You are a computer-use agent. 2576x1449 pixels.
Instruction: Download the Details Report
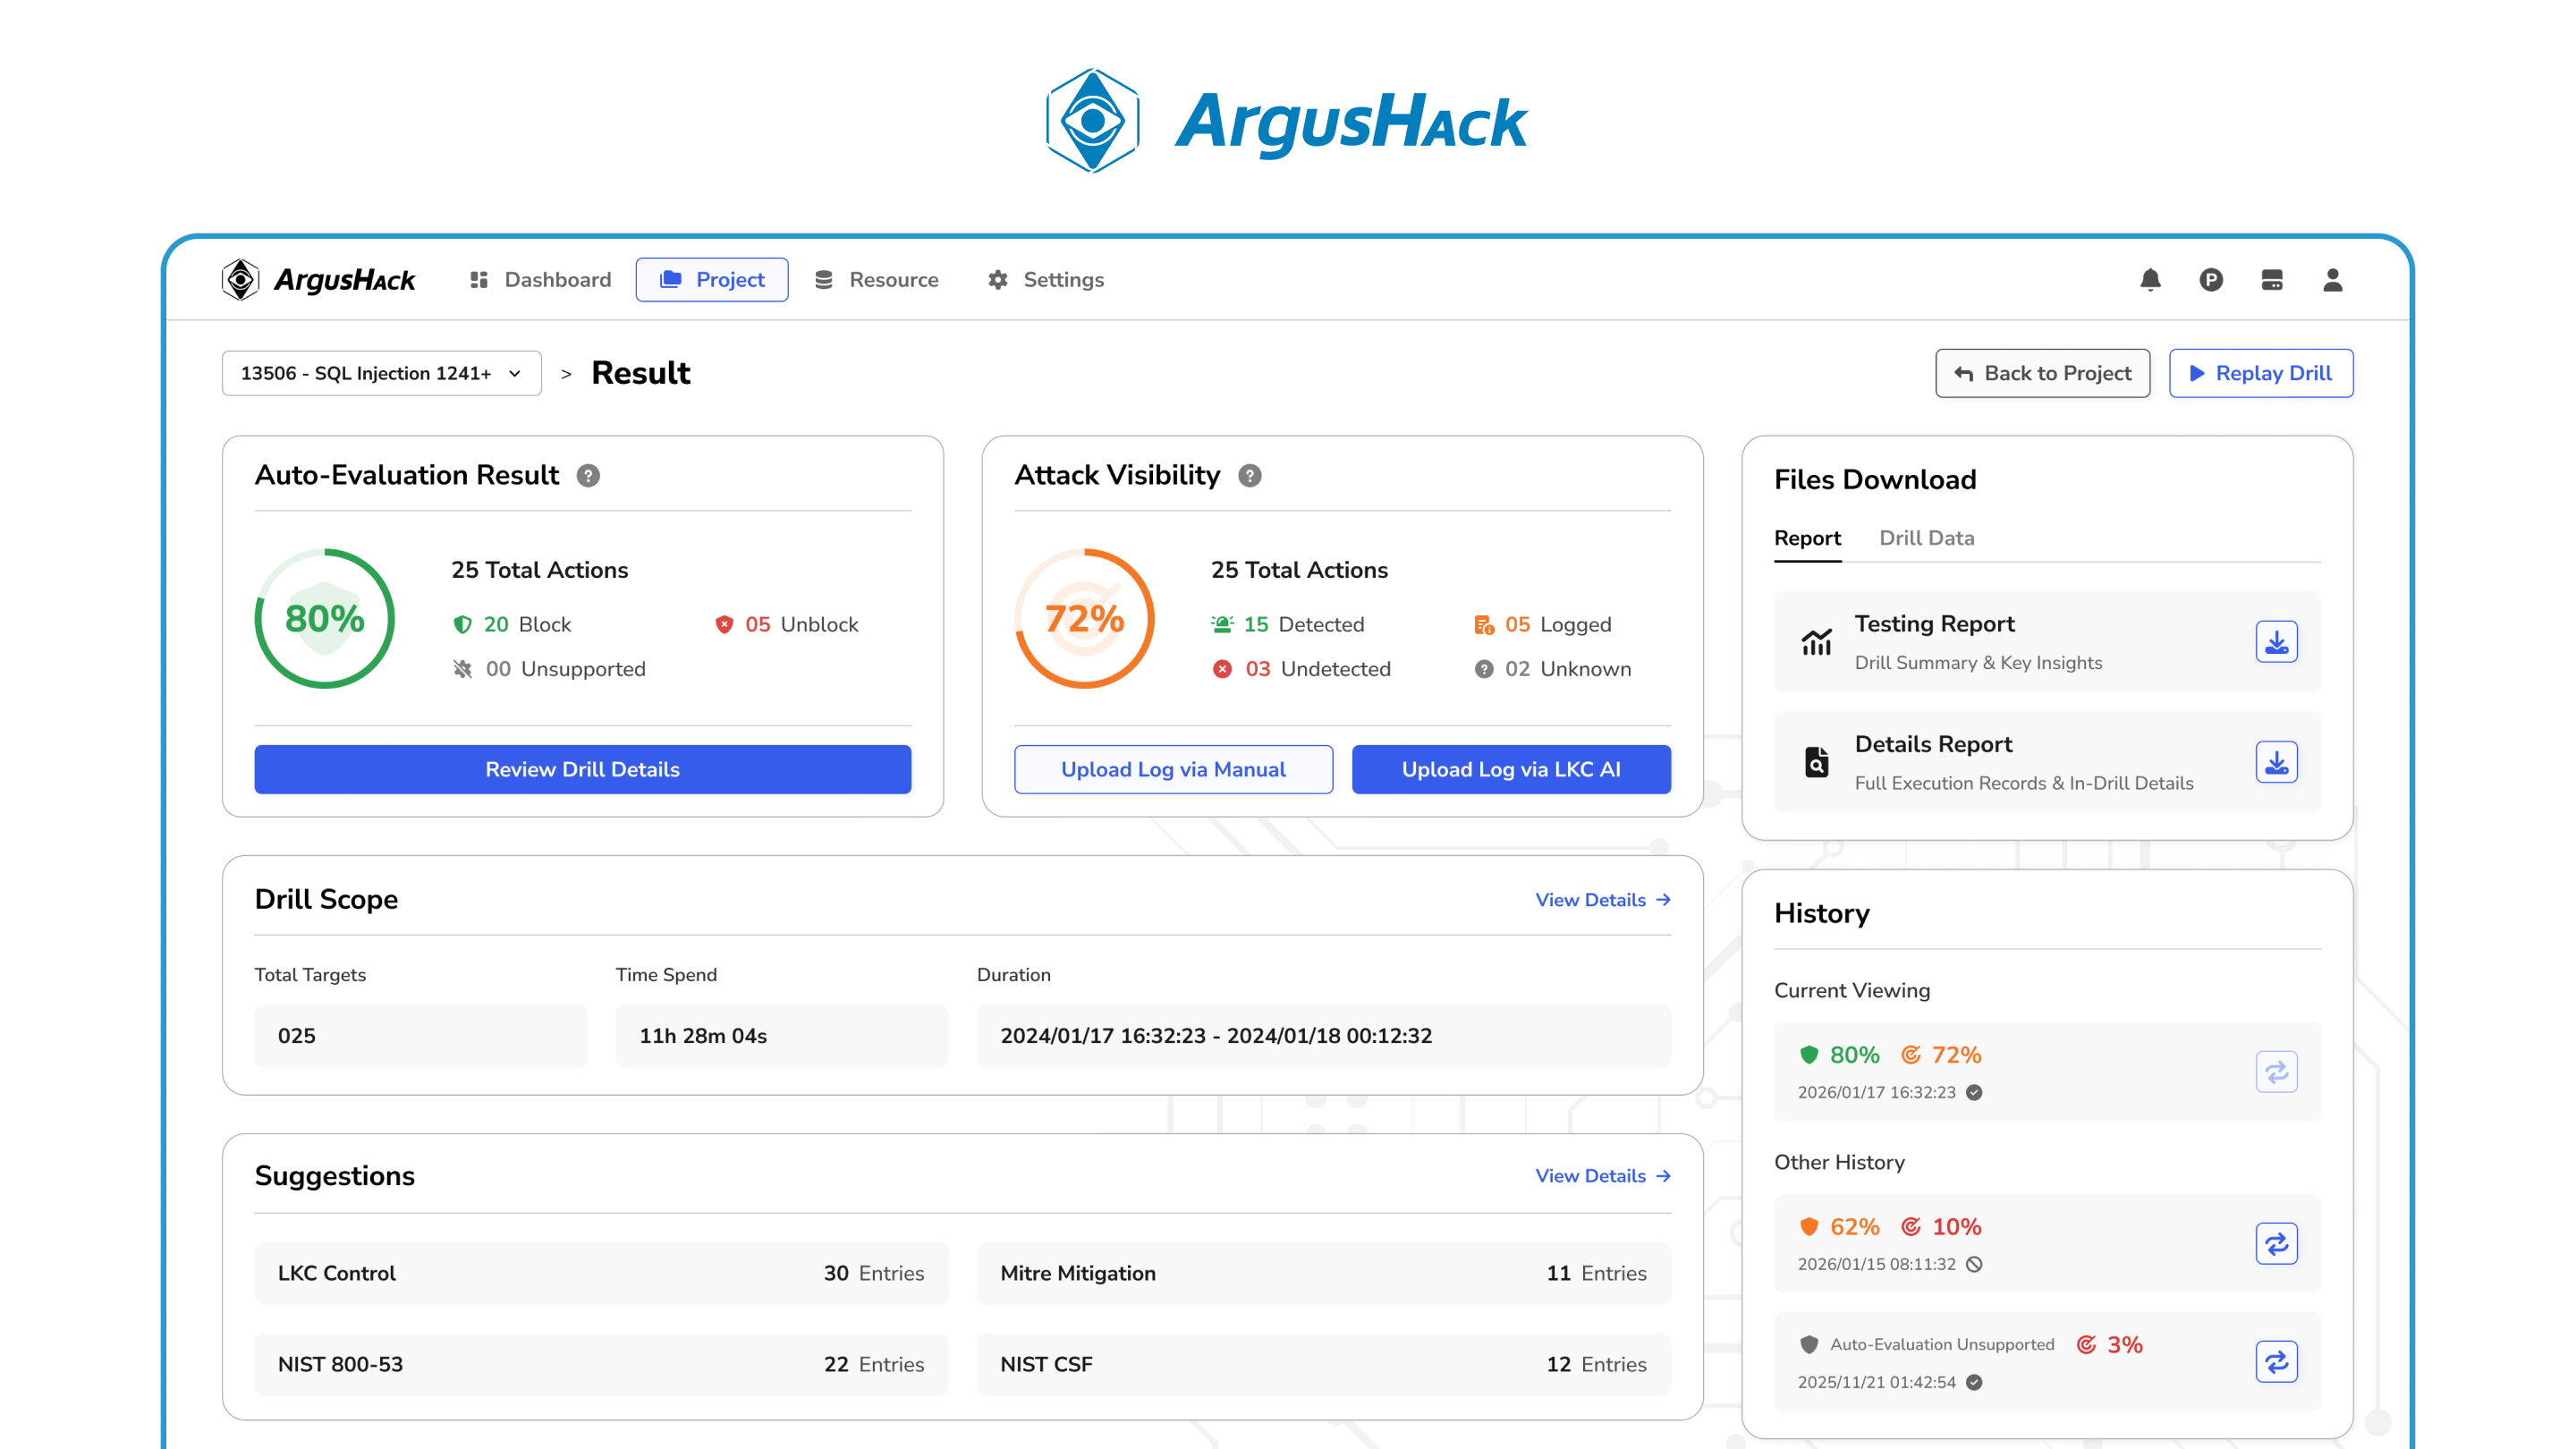coord(2276,762)
